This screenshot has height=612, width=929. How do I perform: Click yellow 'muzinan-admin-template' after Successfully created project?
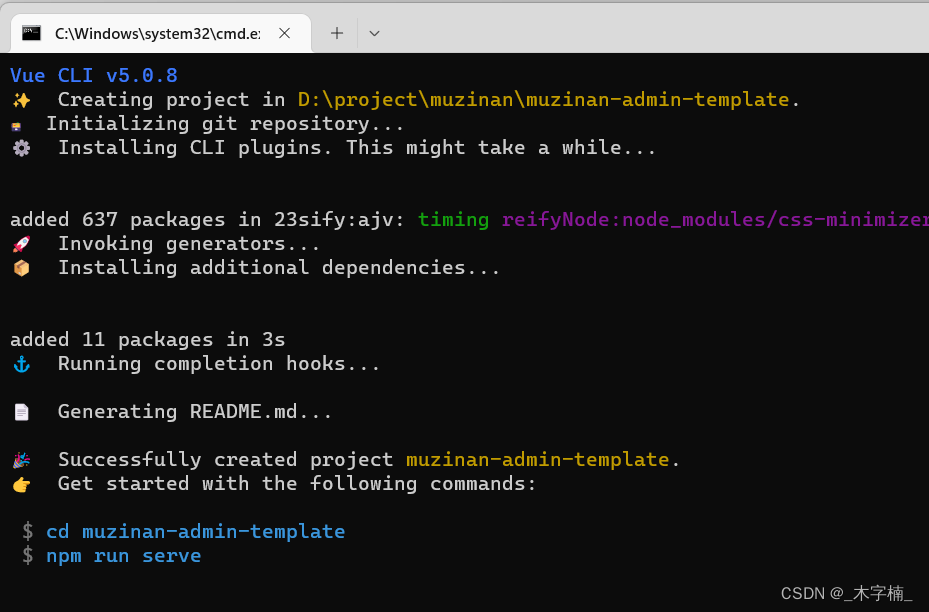click(538, 459)
